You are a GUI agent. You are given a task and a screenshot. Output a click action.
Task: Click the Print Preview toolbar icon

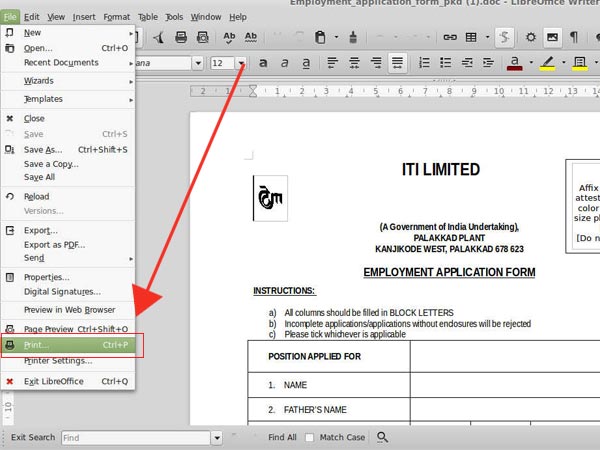tap(202, 37)
